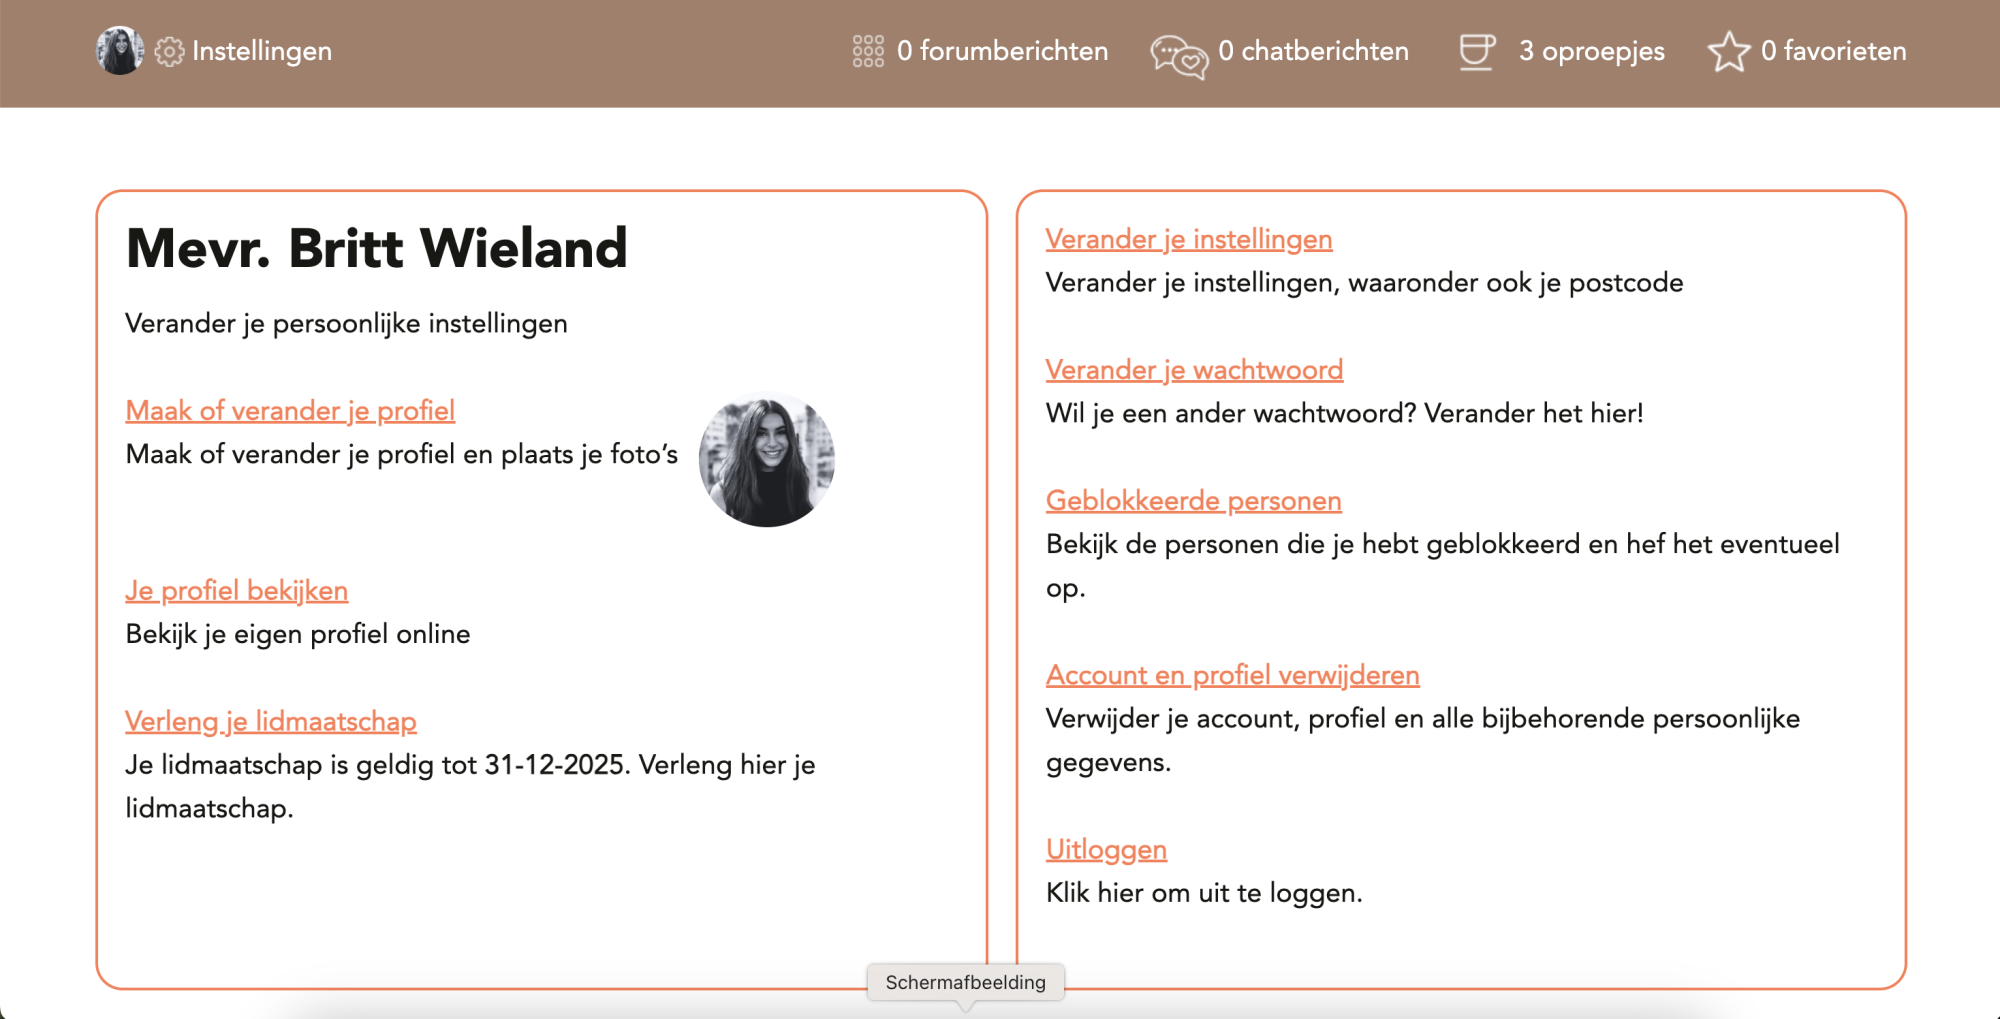2000x1019 pixels.
Task: Select '3 oproepjes' in the top bar
Action: 1592,51
